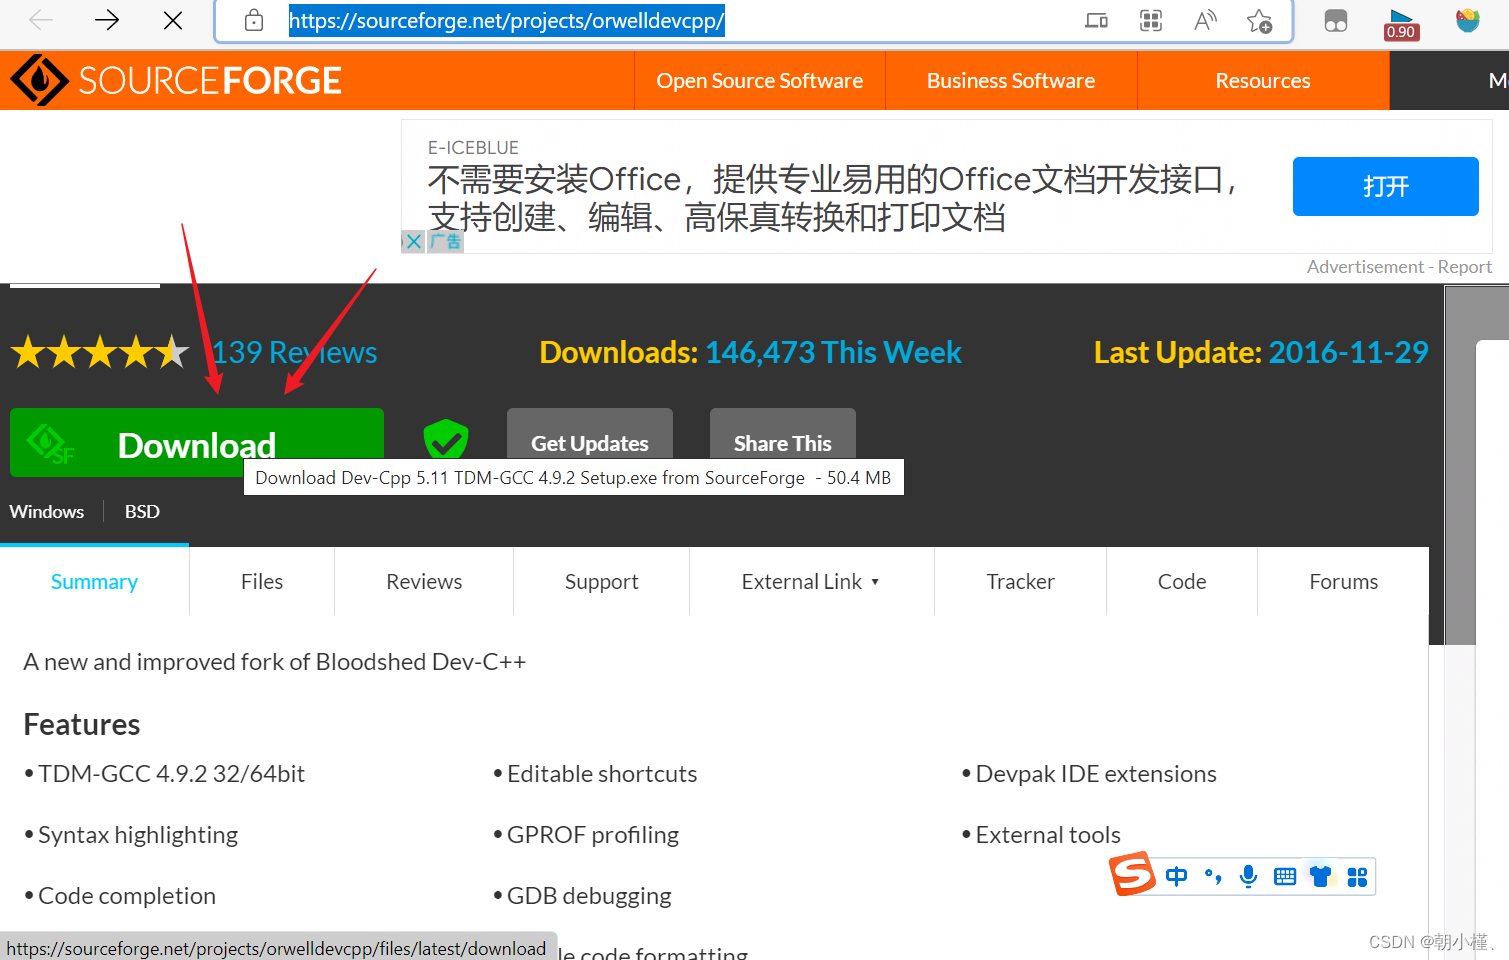The image size is (1509, 960).
Task: Open the Business Software menu
Action: [1010, 80]
